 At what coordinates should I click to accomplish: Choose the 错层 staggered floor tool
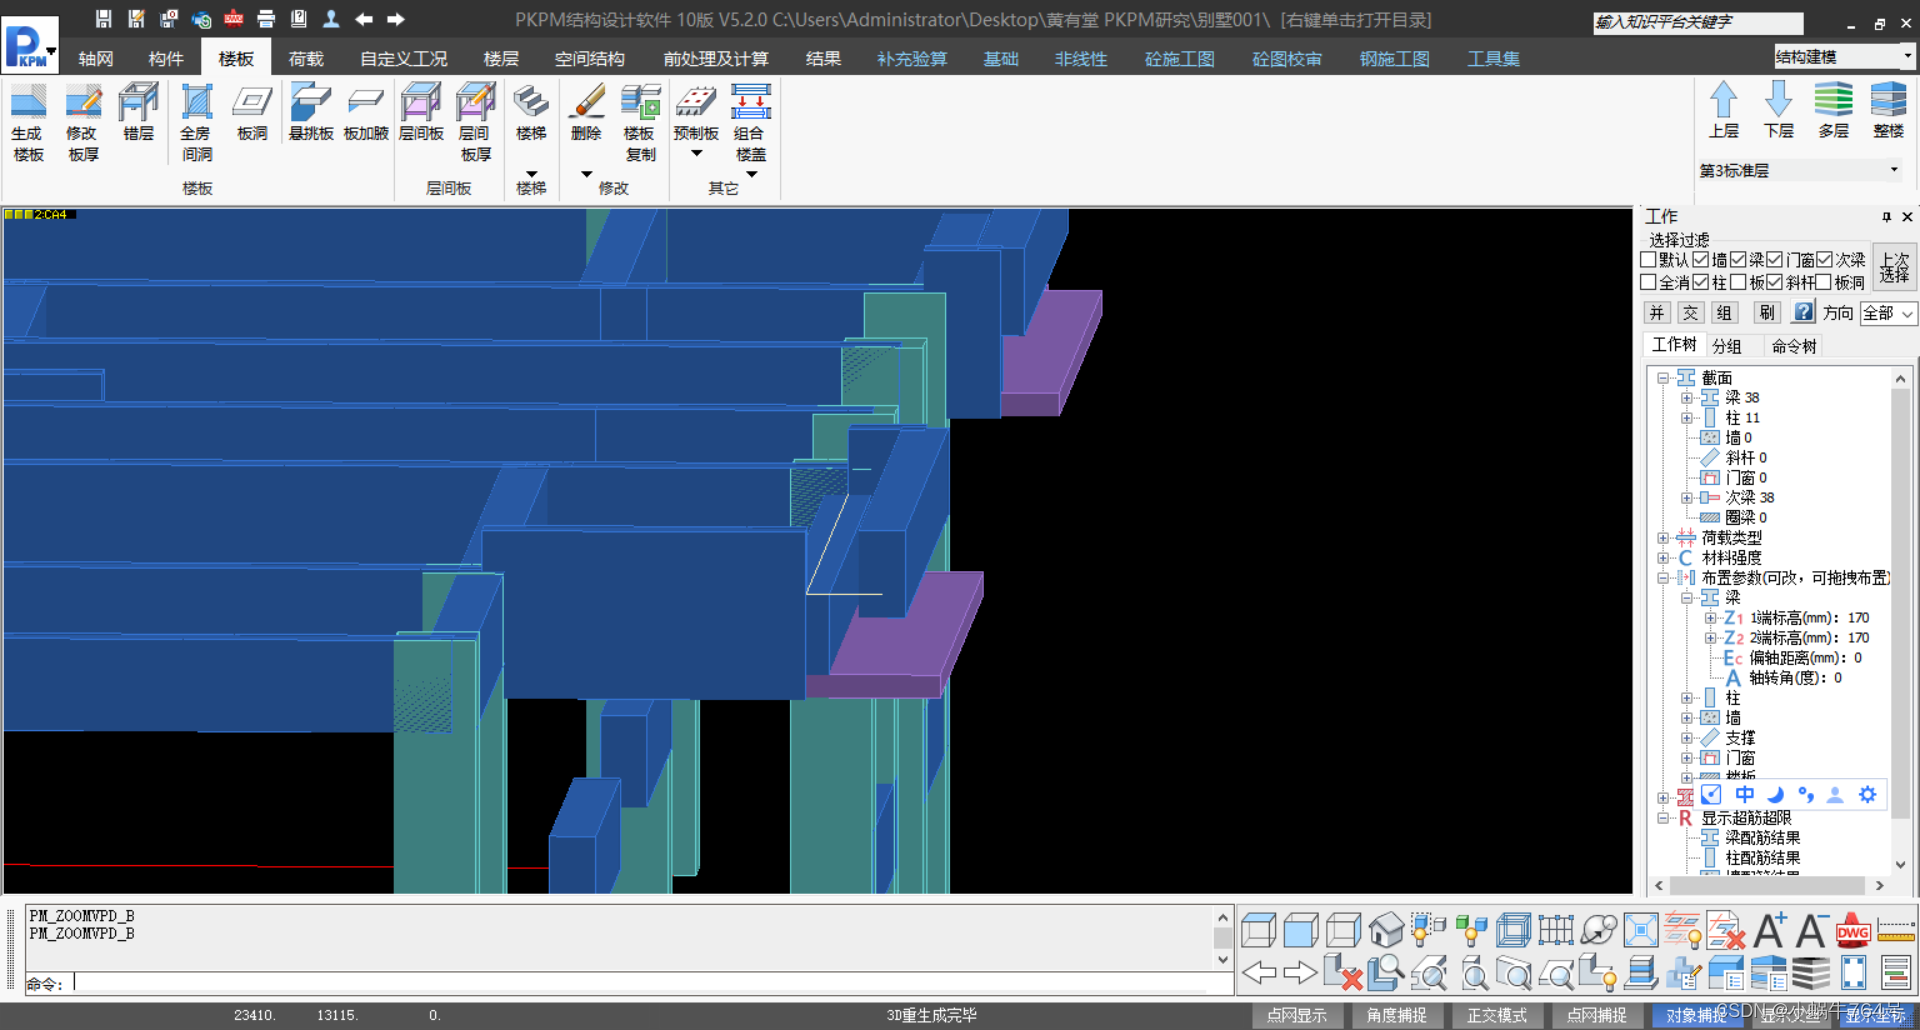click(138, 113)
